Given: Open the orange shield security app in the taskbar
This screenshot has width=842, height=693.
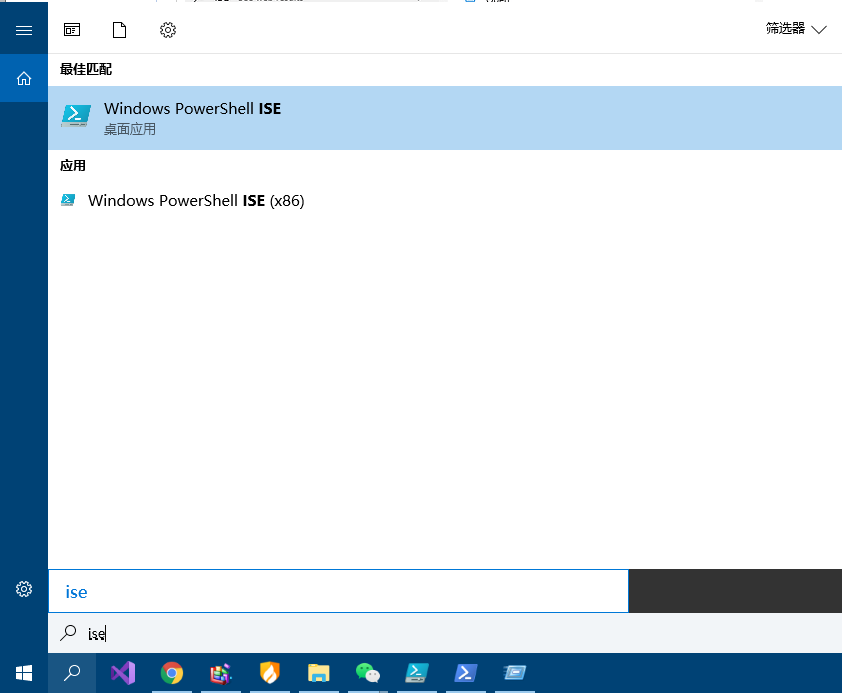Looking at the screenshot, I should (x=270, y=673).
